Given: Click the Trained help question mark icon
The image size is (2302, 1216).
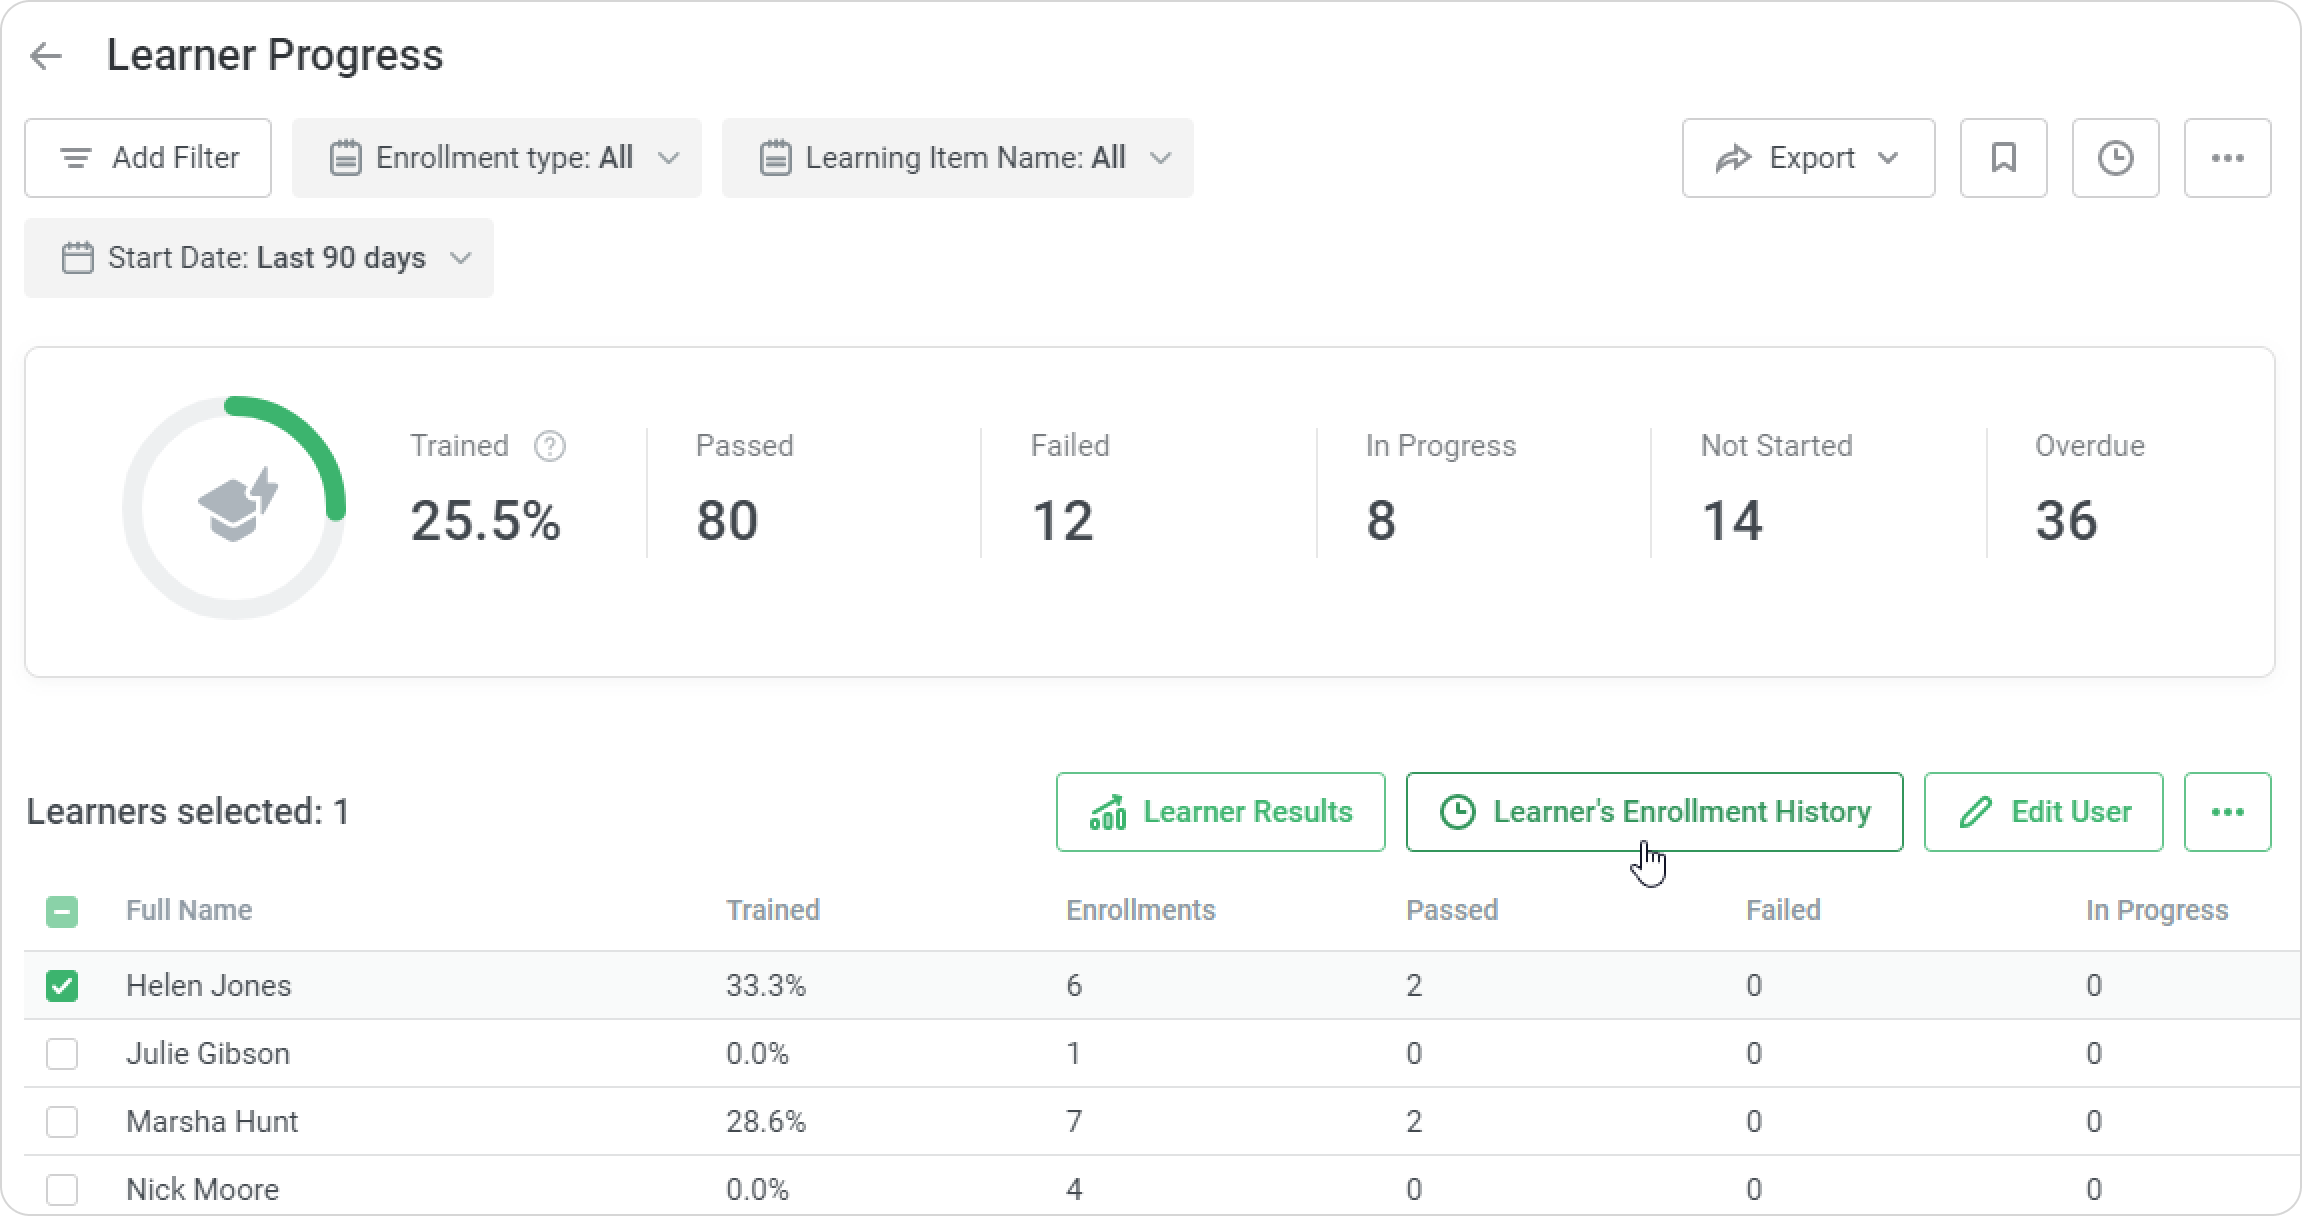Looking at the screenshot, I should pyautogui.click(x=549, y=446).
